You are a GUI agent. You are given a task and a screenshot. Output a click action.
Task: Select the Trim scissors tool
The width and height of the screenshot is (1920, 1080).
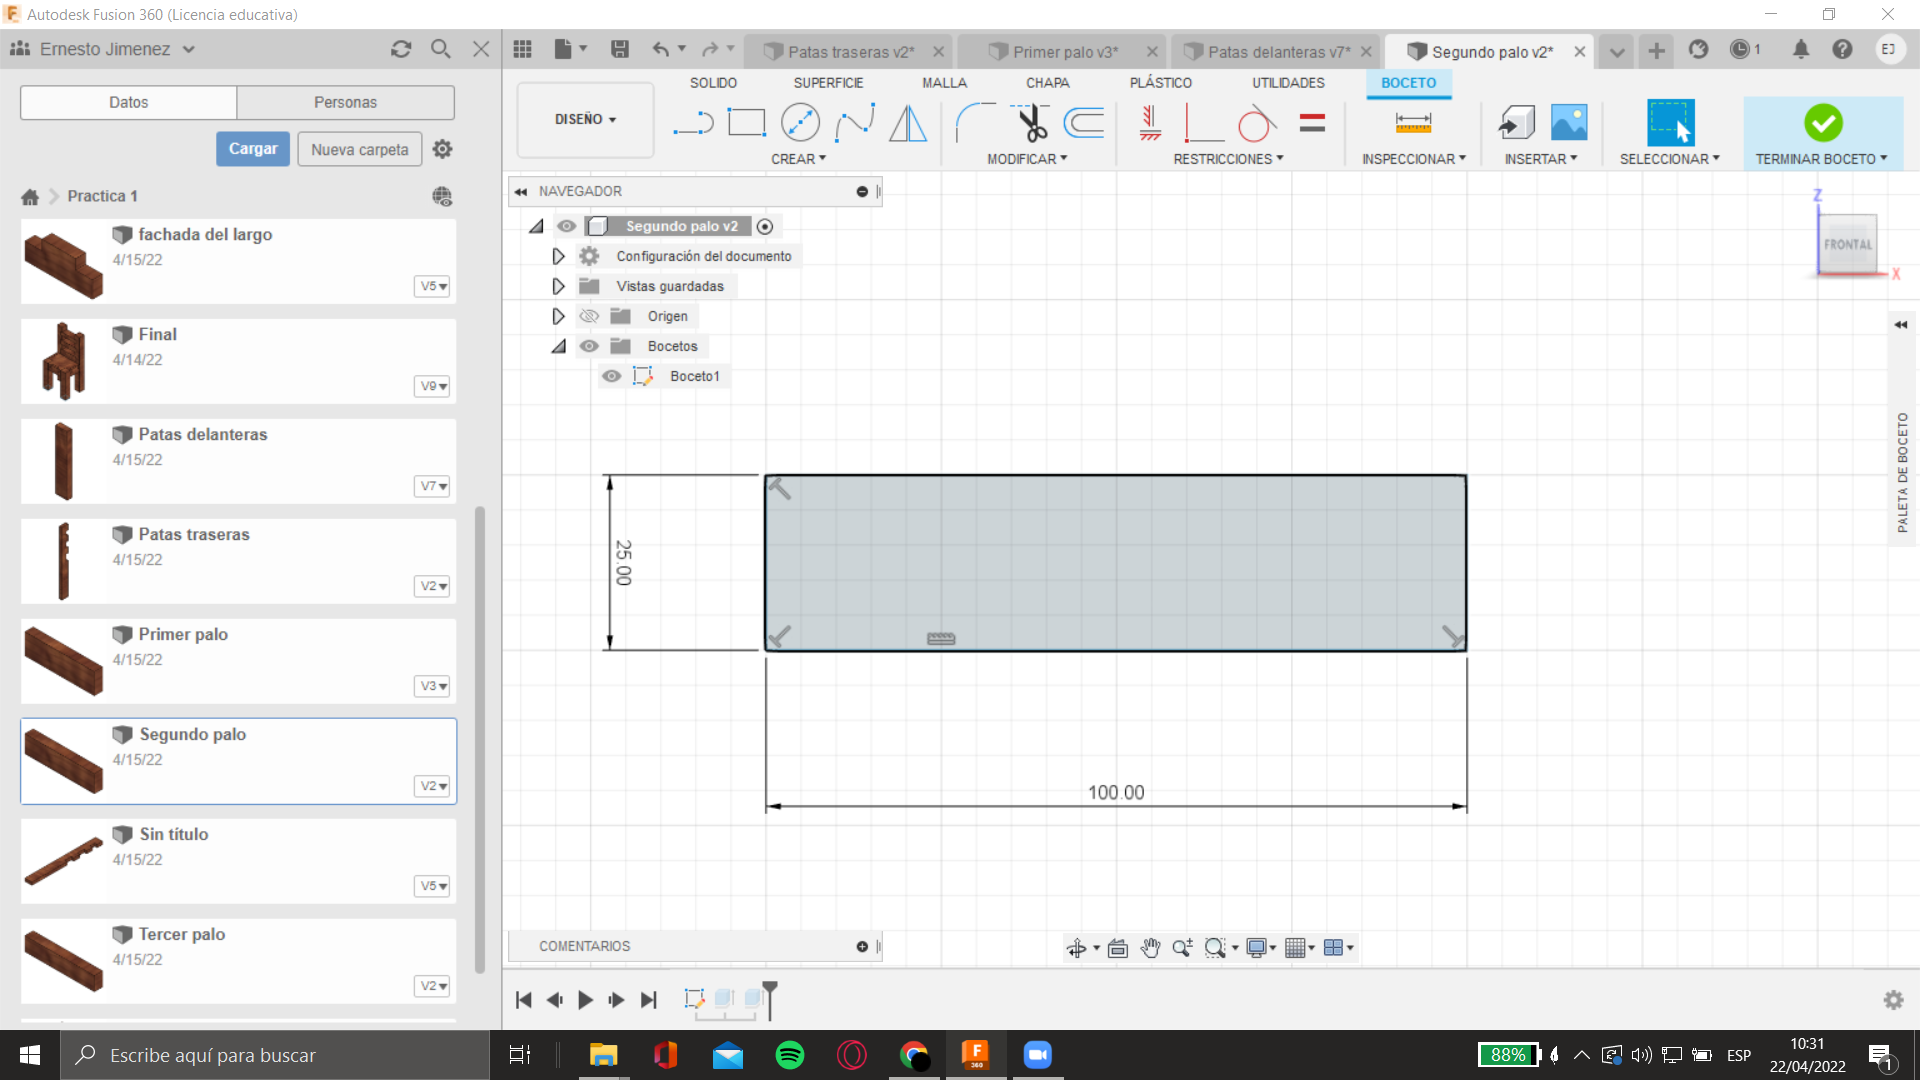[1031, 123]
